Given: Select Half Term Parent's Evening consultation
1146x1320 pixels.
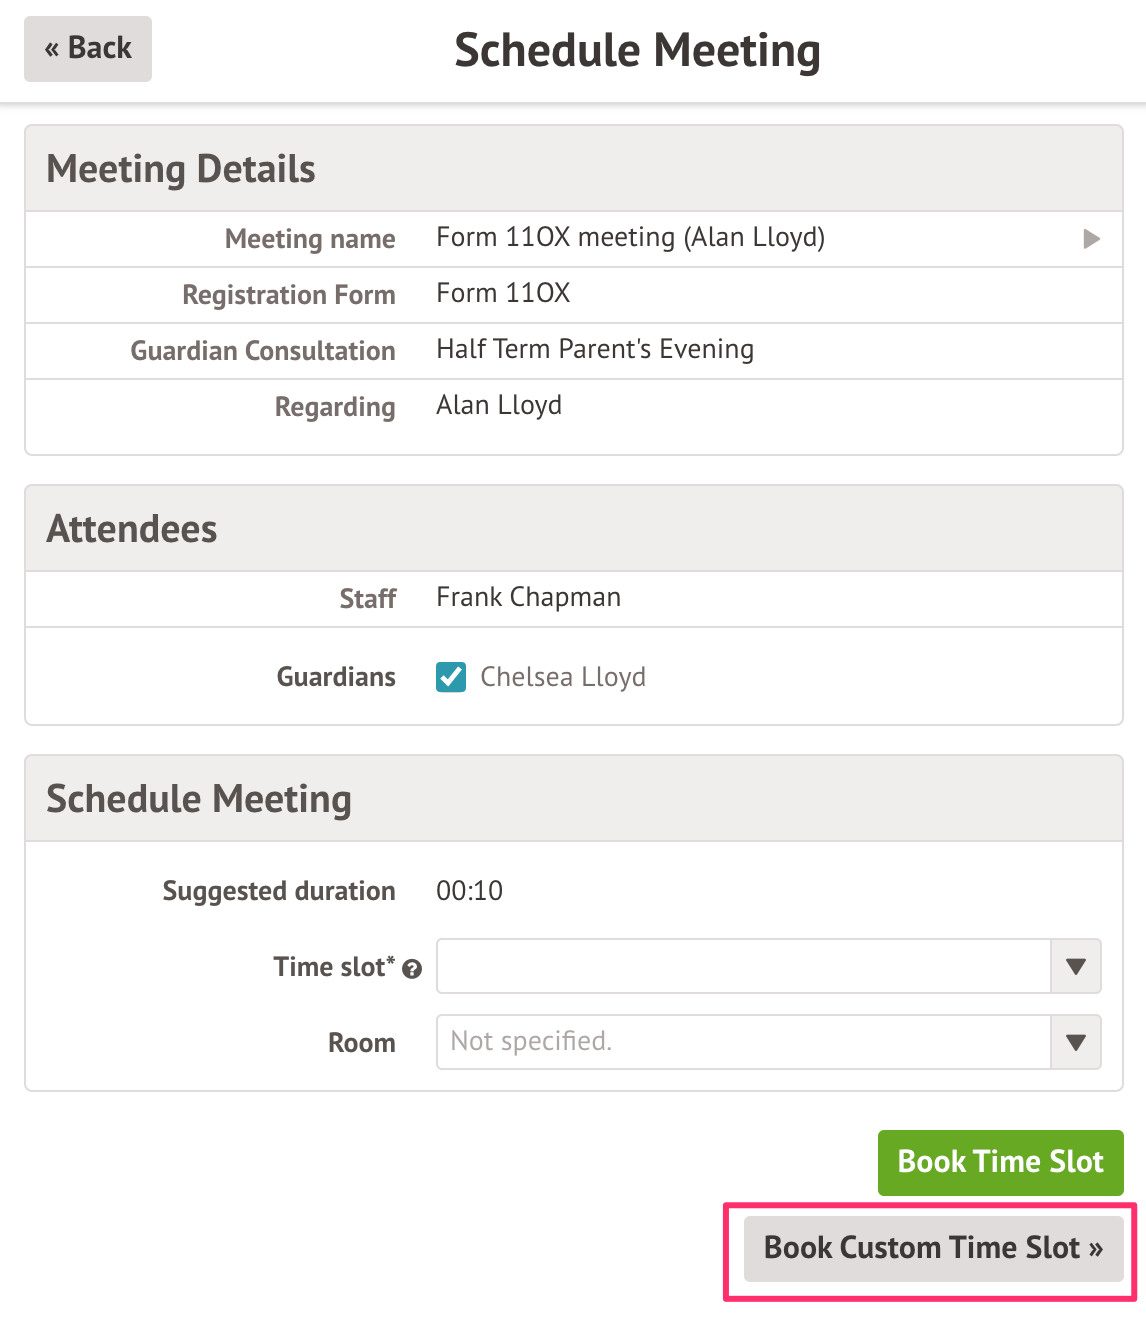Looking at the screenshot, I should click(x=595, y=350).
